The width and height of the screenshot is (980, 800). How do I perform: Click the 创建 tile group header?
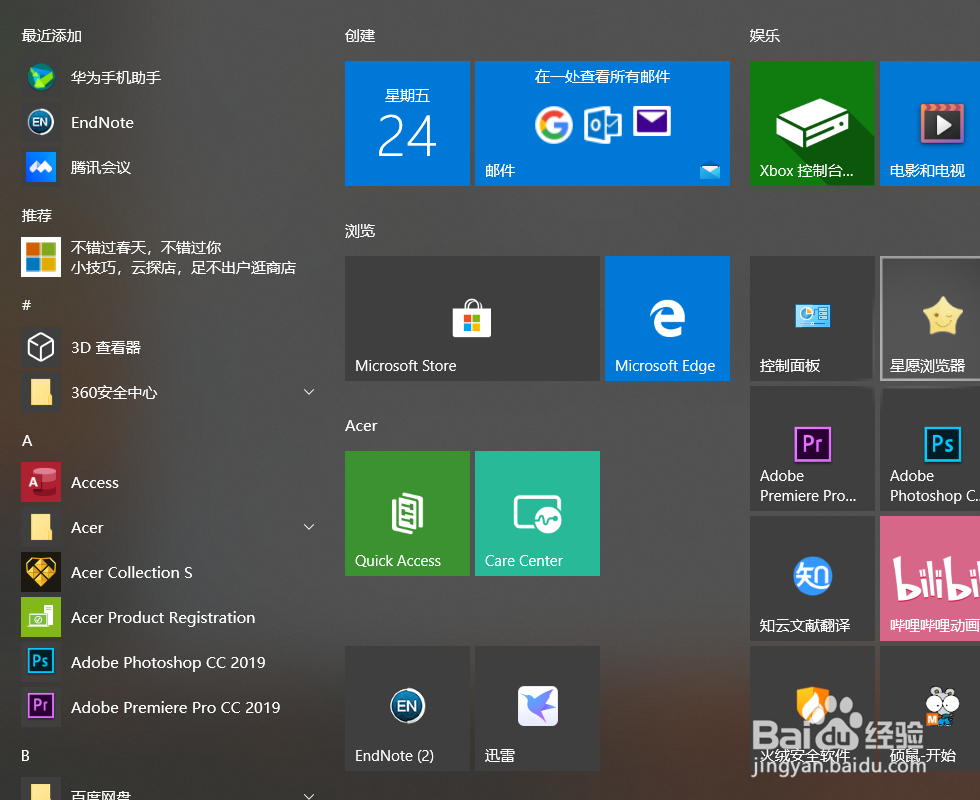[x=360, y=36]
